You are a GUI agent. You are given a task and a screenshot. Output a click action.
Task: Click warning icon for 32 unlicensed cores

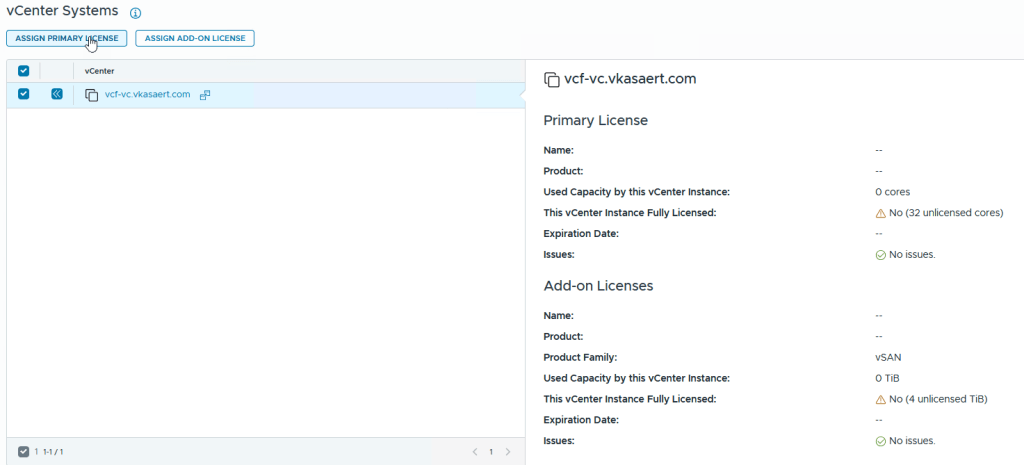[880, 213]
